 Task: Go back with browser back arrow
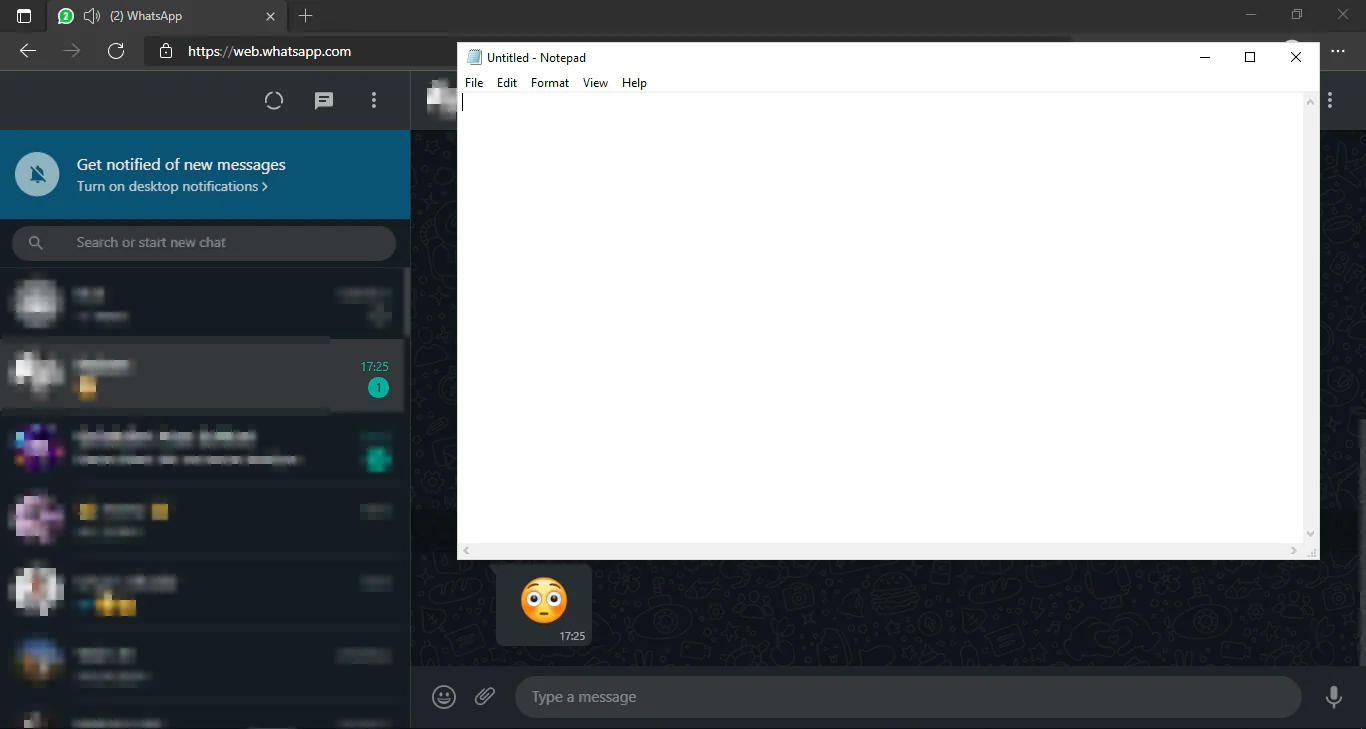tap(28, 51)
